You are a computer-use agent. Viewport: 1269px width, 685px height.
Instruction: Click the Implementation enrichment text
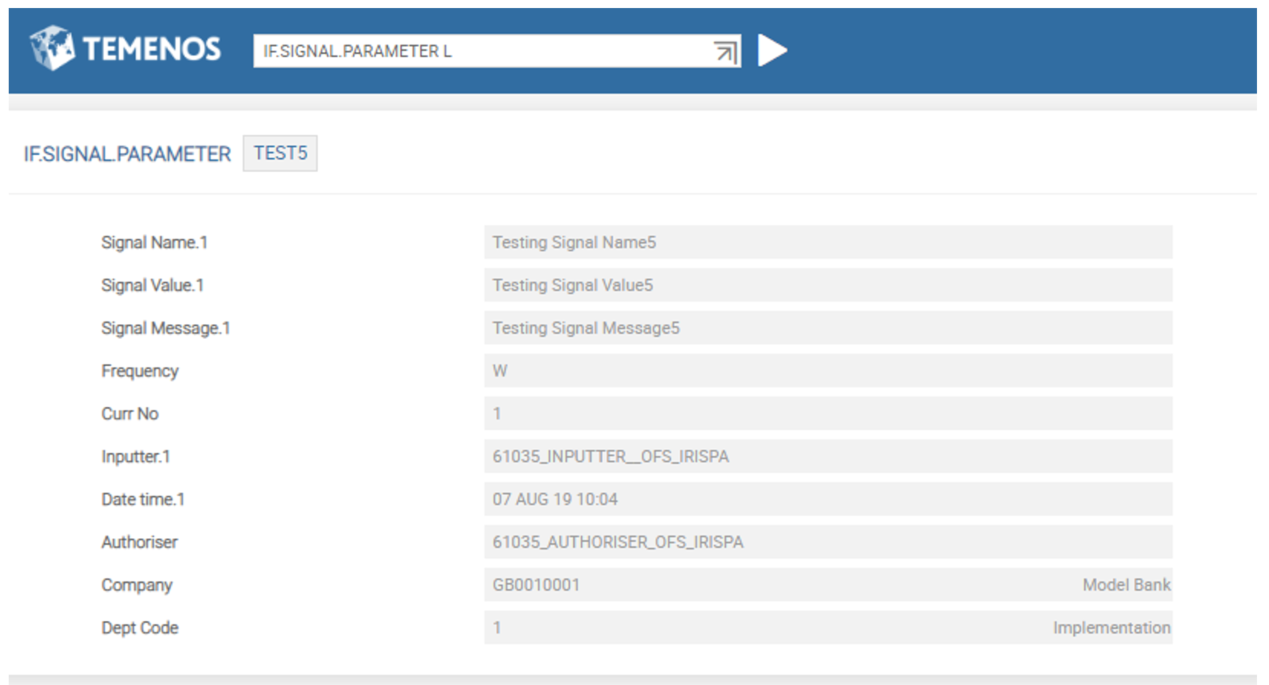[x=1111, y=628]
